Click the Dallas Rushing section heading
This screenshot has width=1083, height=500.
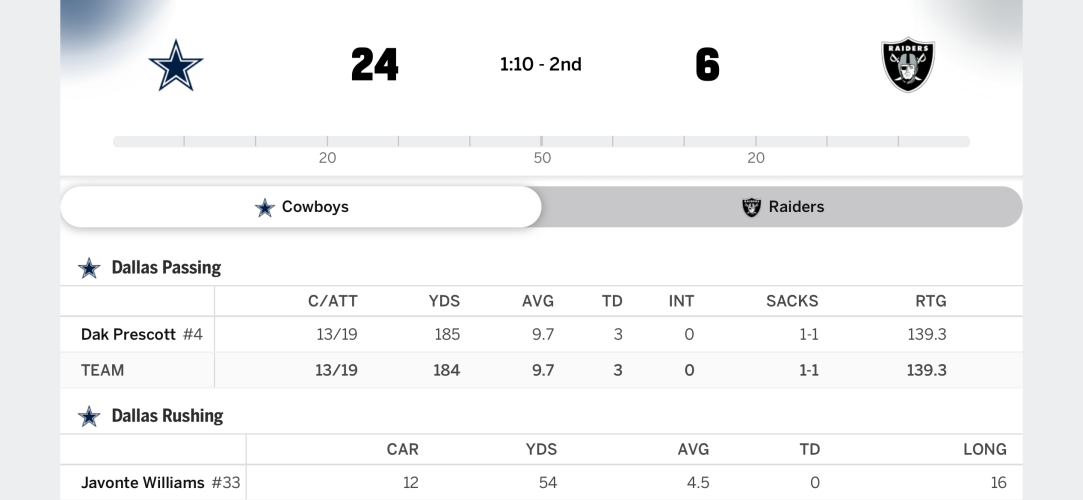[167, 416]
